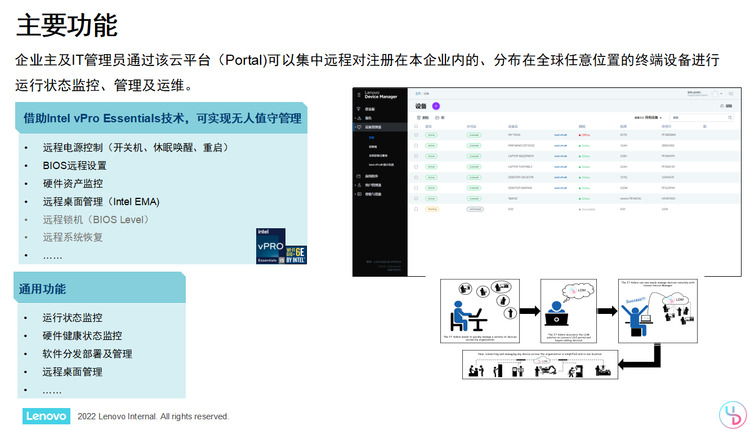Open the all-devices filter dropdown near the search box
The image size is (750, 430).
click(x=648, y=118)
